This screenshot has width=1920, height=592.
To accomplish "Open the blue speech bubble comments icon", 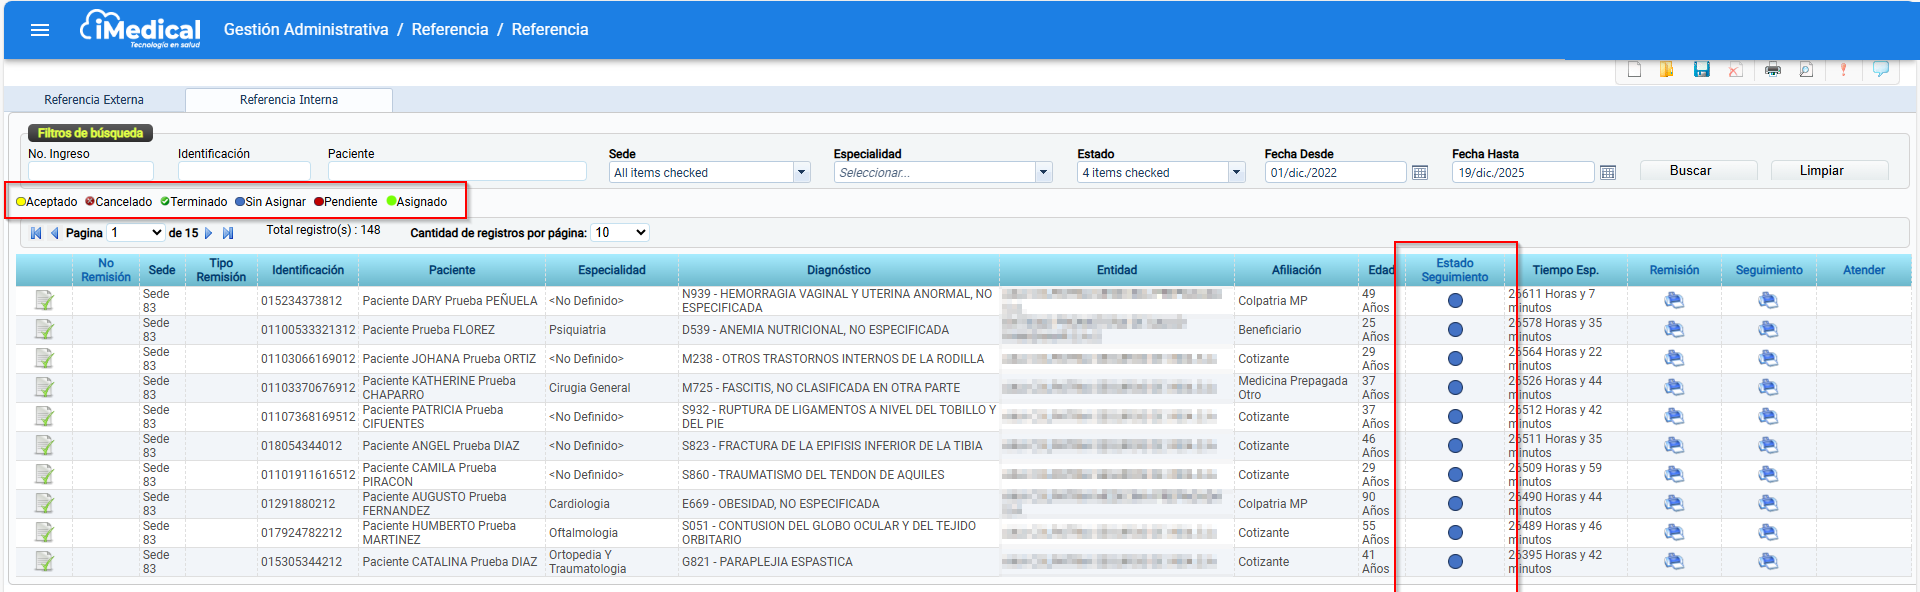I will [1880, 69].
